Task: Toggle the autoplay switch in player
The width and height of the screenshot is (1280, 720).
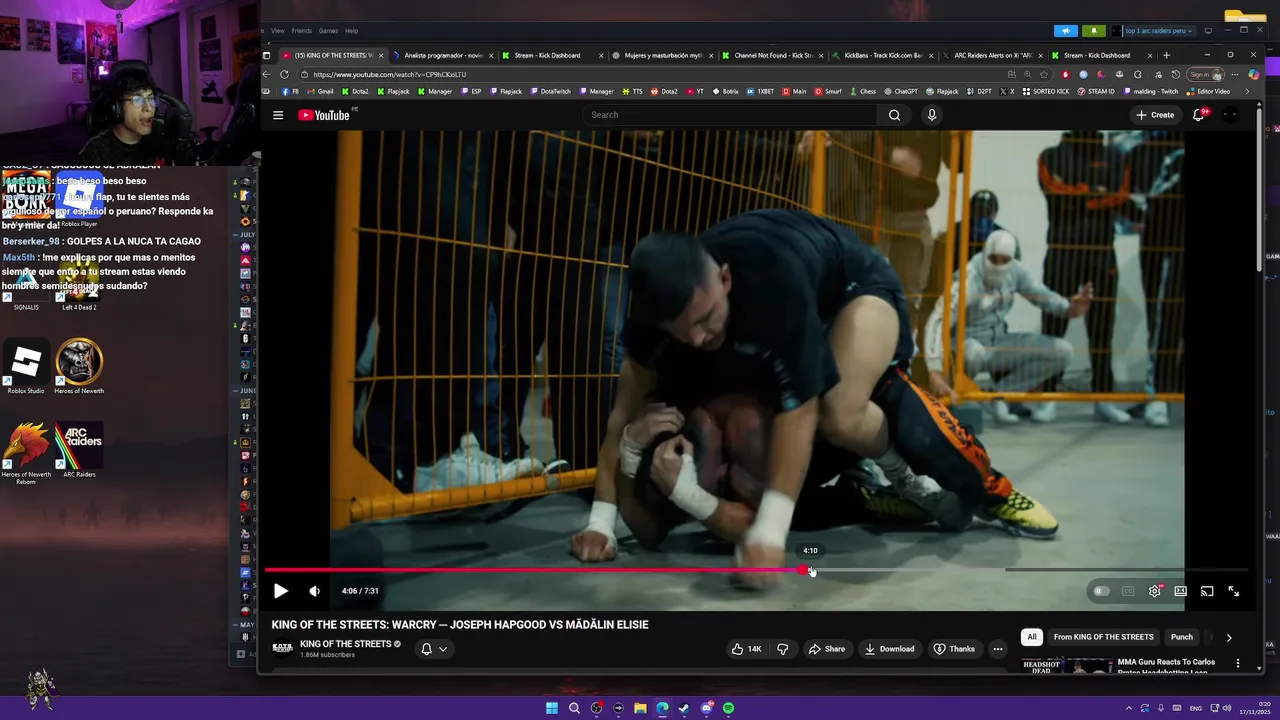Action: coord(1101,591)
